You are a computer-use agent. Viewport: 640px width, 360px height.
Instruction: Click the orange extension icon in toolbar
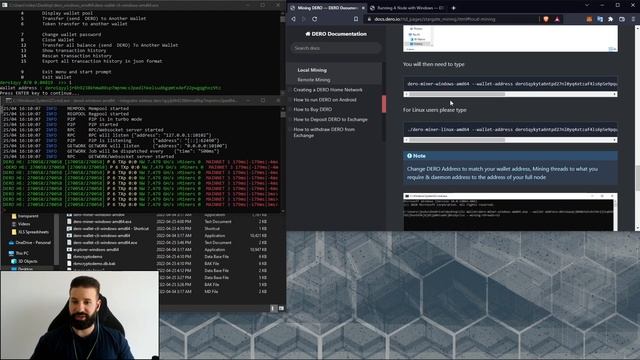[589, 19]
